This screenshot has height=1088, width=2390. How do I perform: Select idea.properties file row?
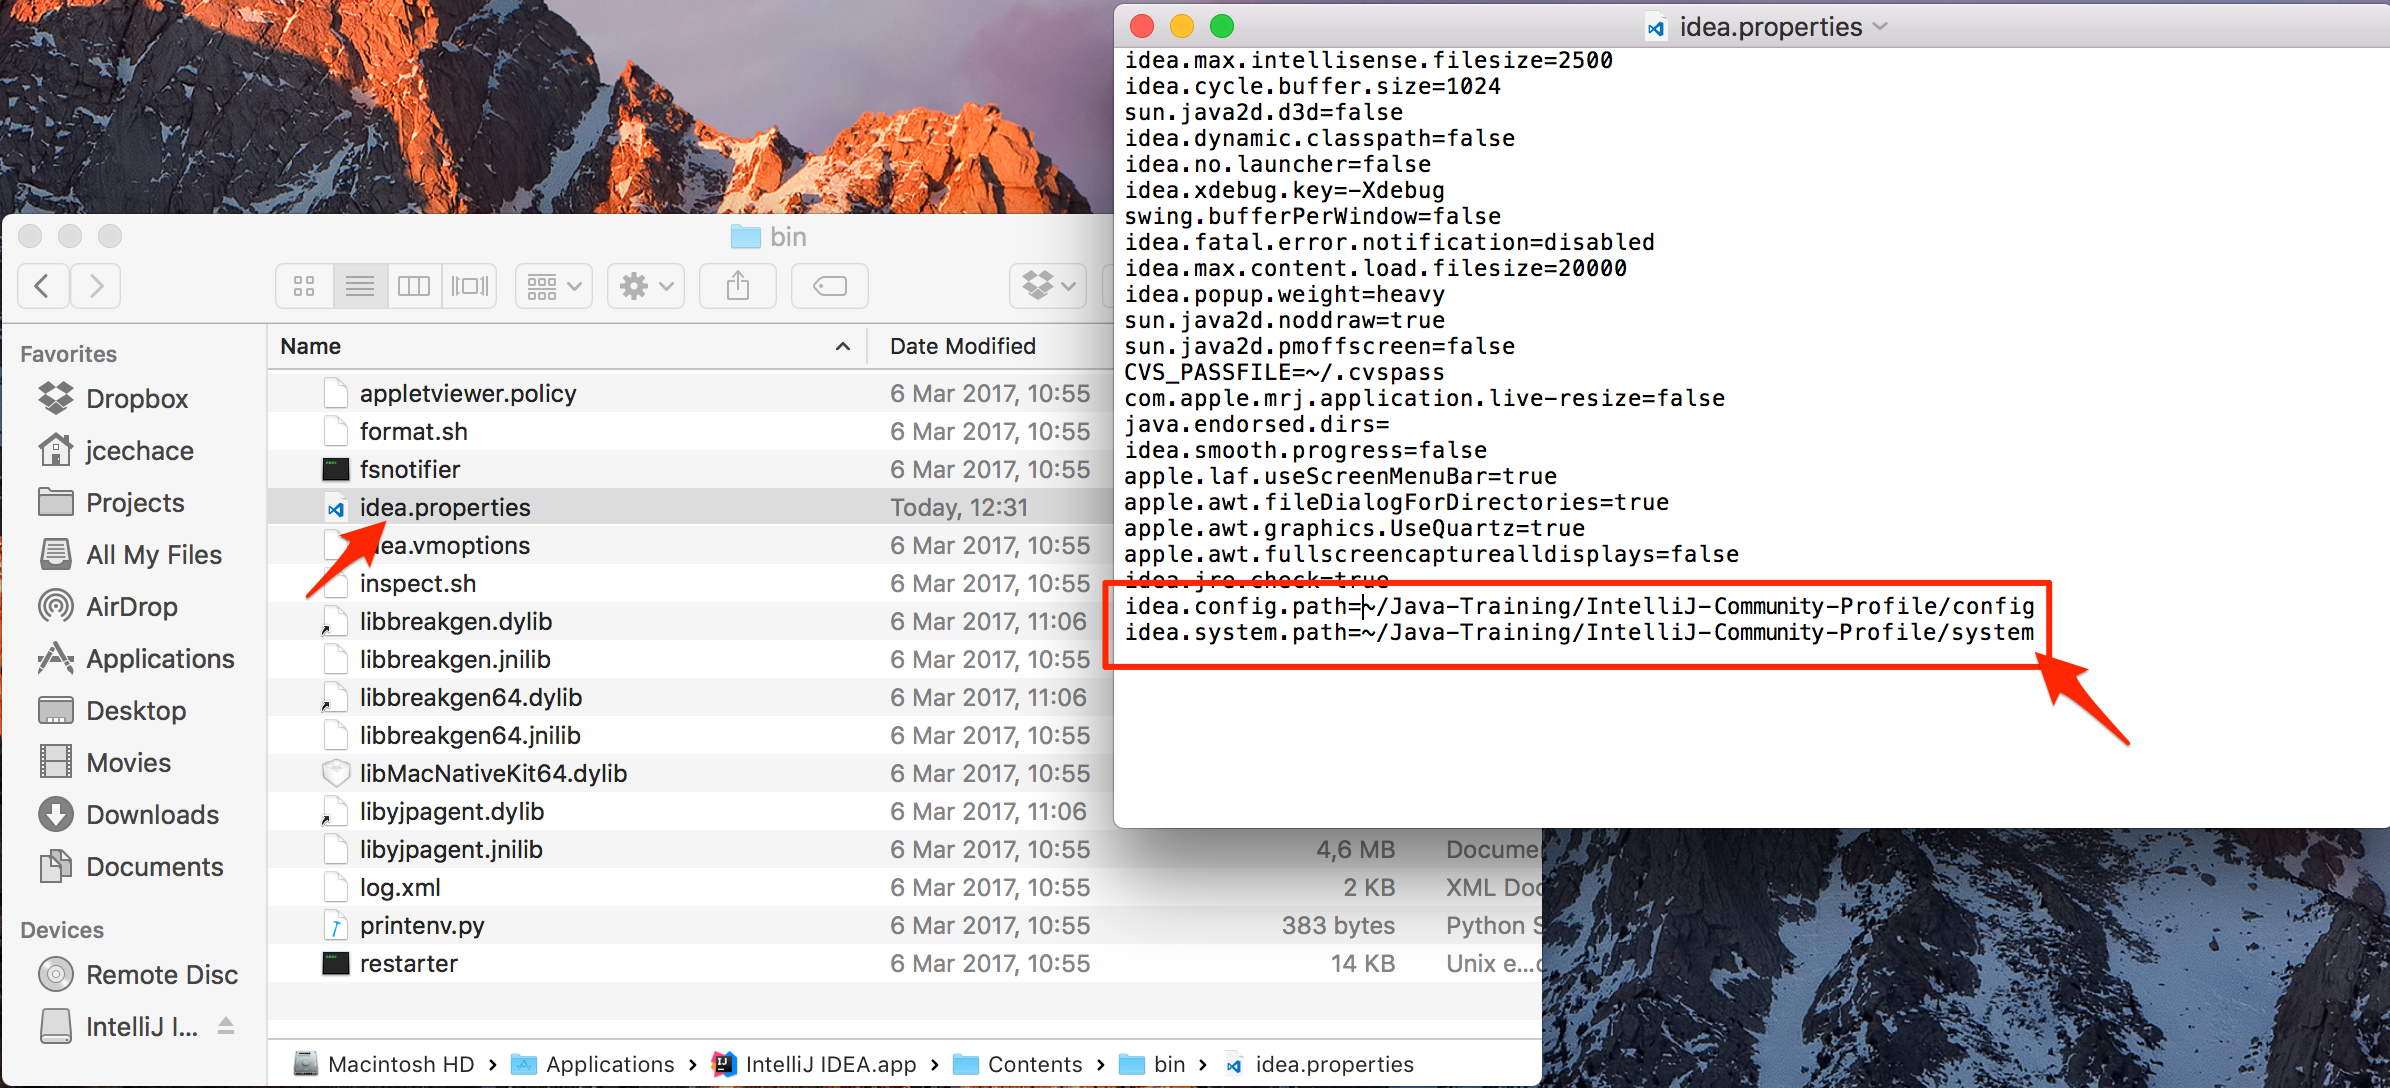click(x=690, y=507)
